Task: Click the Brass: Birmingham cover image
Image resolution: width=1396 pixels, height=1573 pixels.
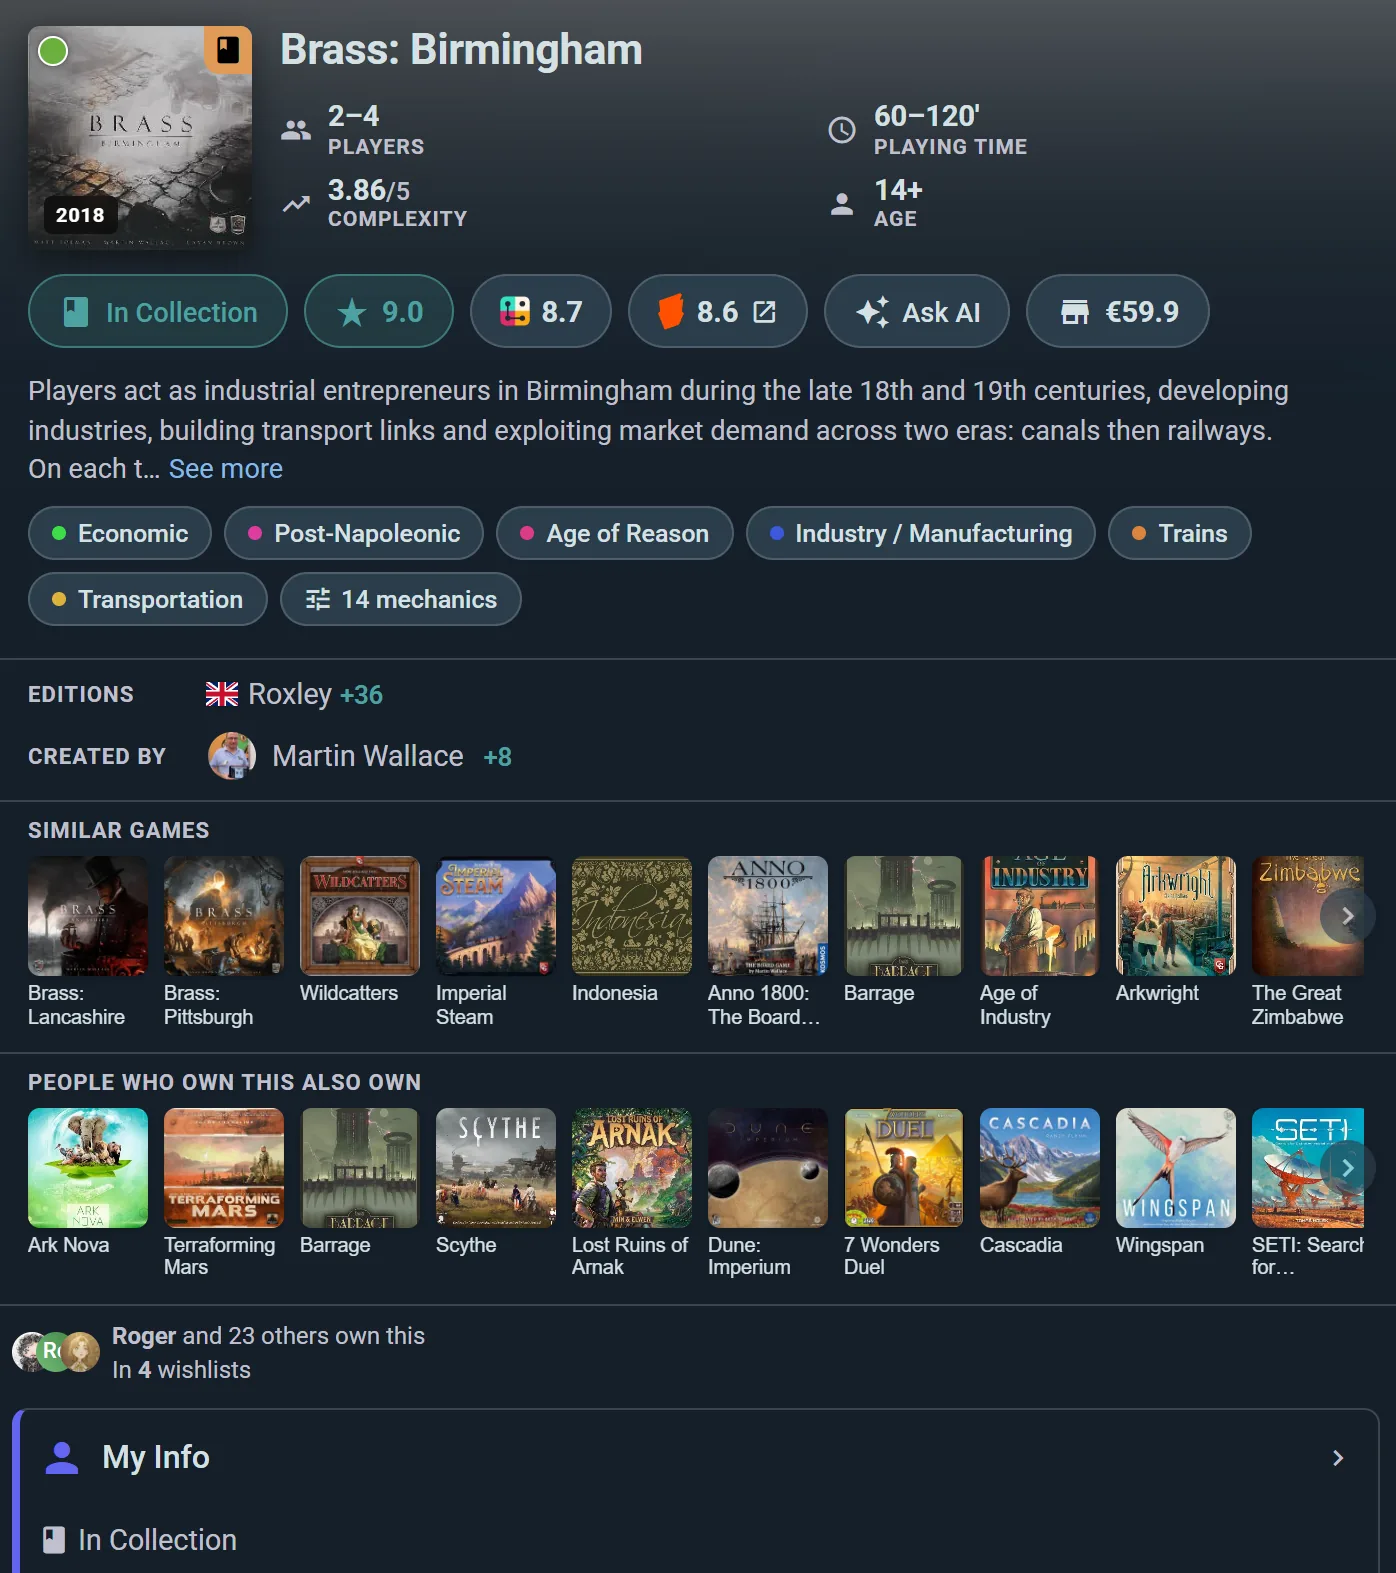Action: [140, 138]
